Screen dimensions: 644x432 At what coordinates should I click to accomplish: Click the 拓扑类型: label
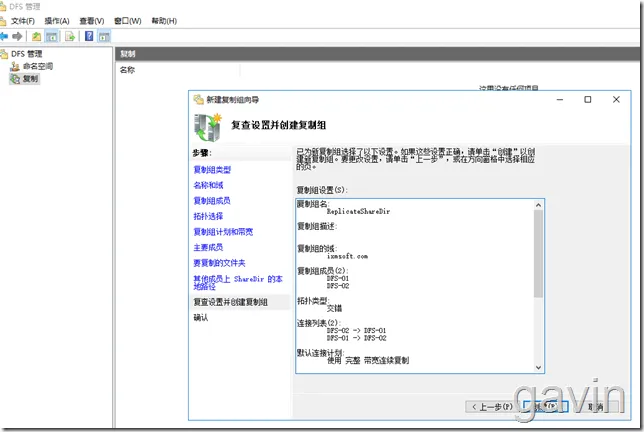pos(313,301)
